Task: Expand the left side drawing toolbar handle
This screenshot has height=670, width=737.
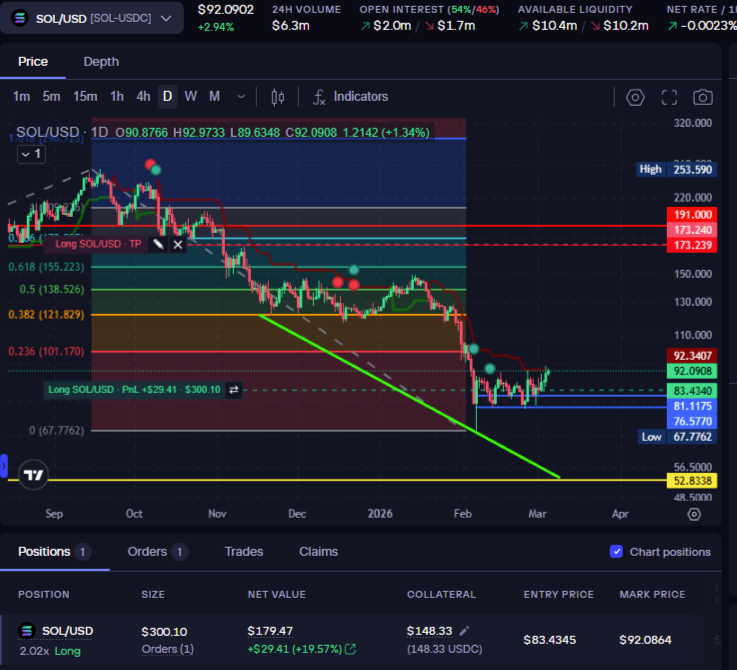Action: pos(4,466)
